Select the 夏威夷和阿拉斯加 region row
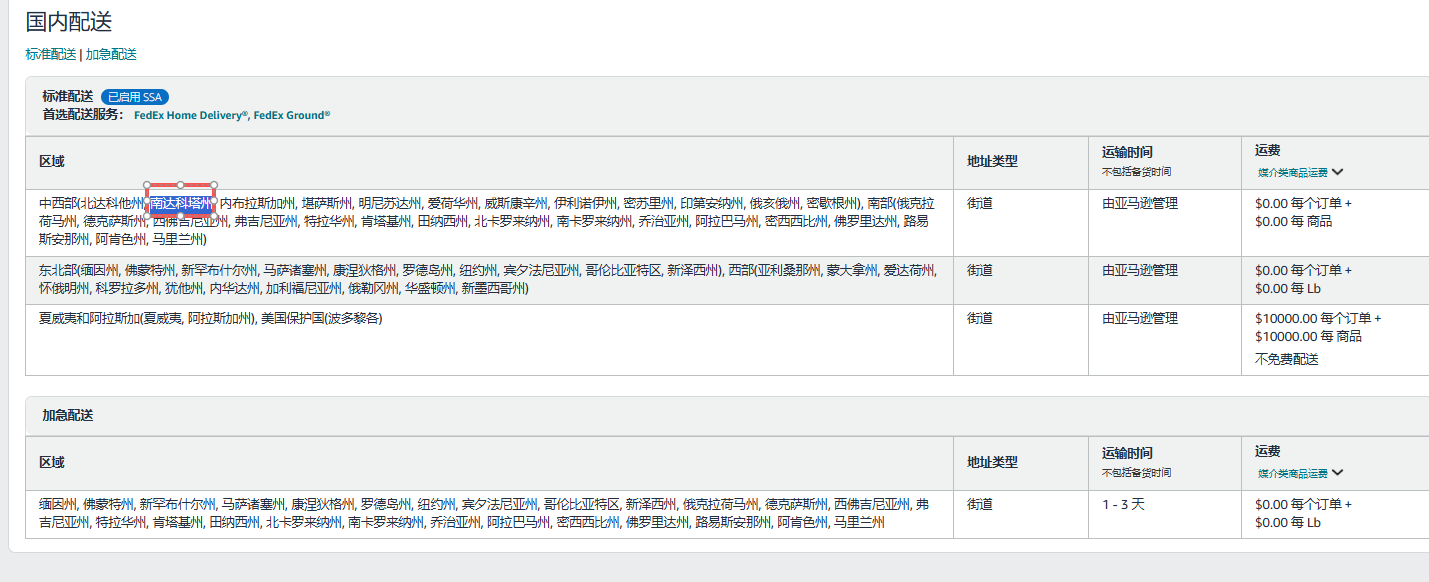 tap(210, 318)
